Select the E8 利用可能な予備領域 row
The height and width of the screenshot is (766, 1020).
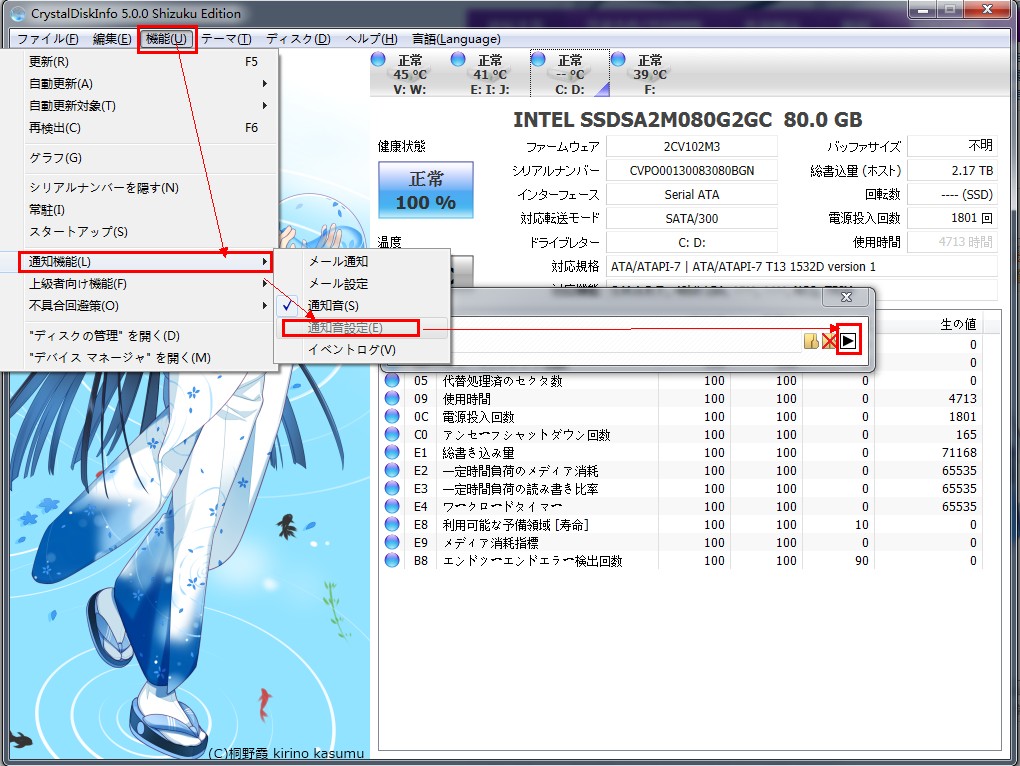[x=681, y=525]
